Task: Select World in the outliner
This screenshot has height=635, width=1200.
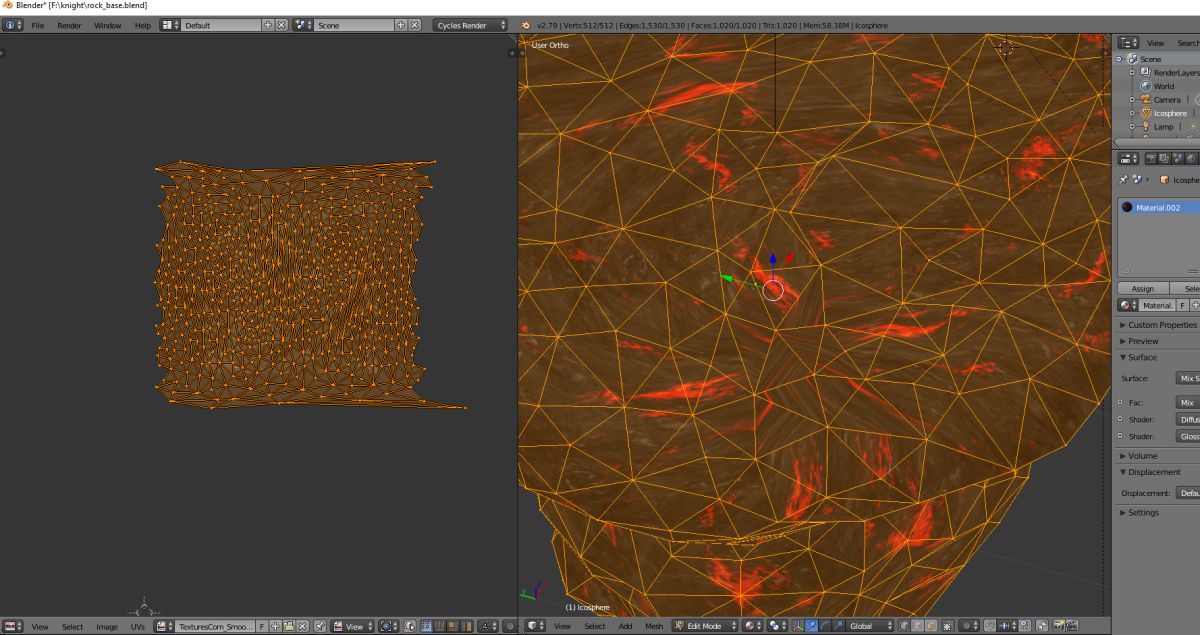Action: coord(1164,86)
